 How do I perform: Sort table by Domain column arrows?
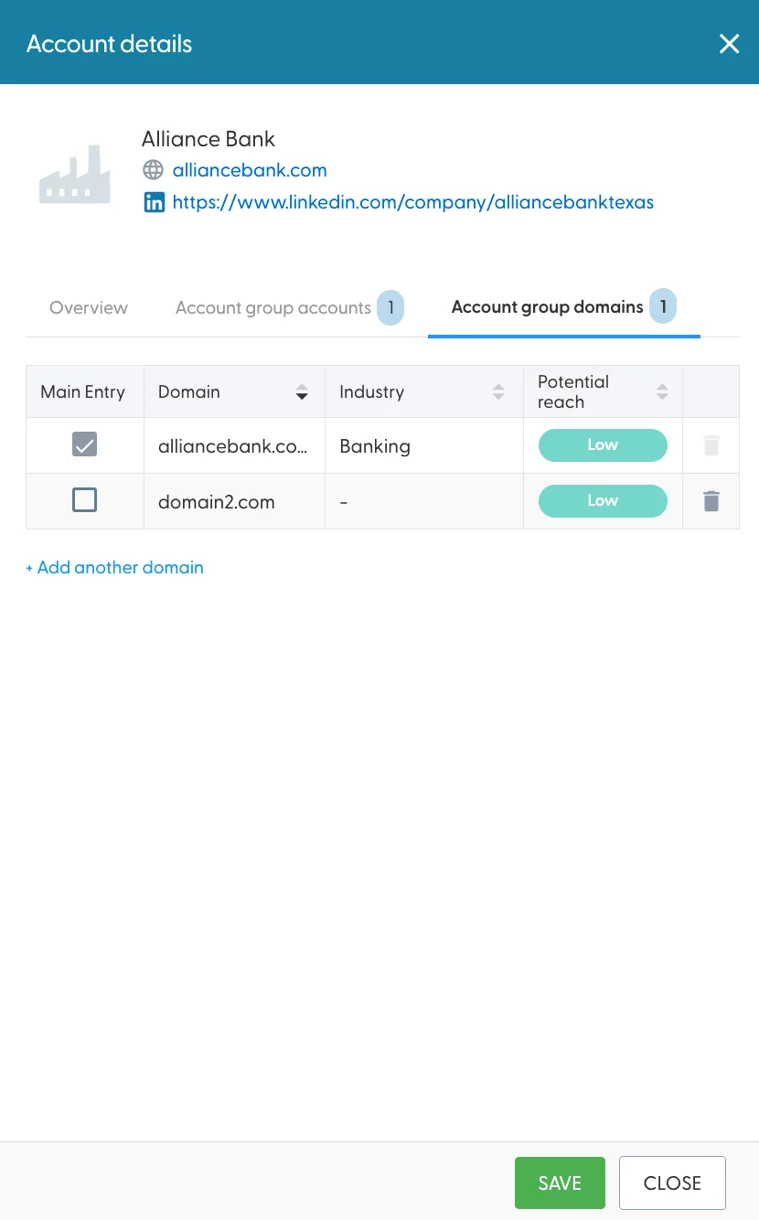(302, 392)
